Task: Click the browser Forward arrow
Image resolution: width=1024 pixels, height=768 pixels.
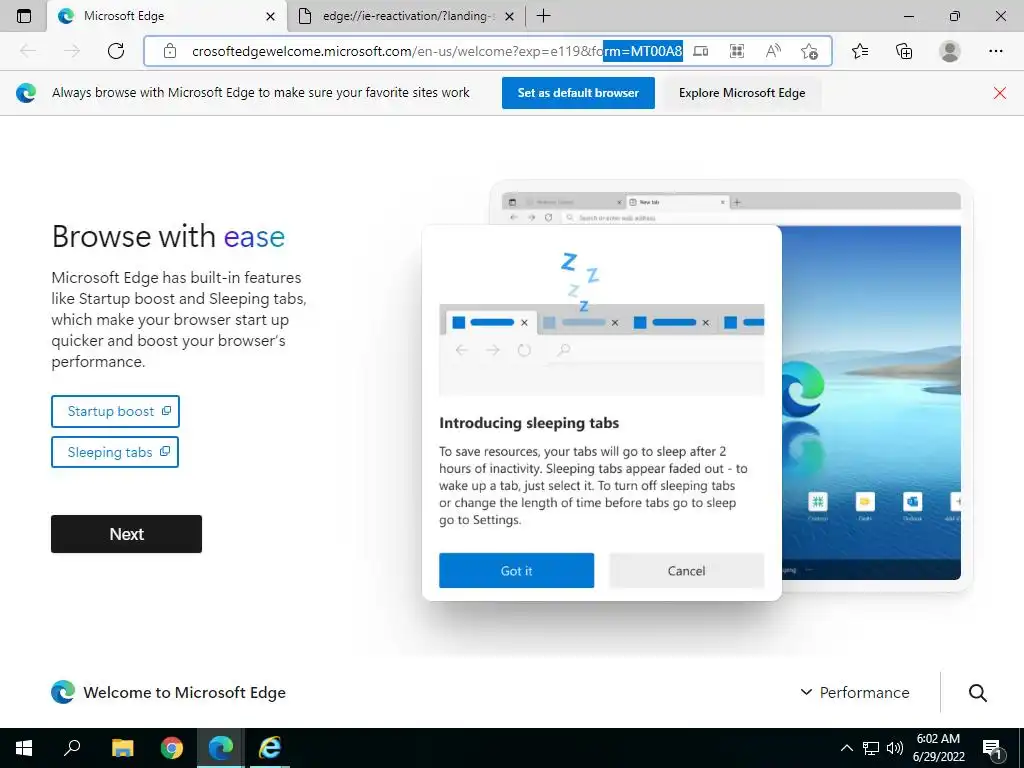Action: (x=72, y=51)
